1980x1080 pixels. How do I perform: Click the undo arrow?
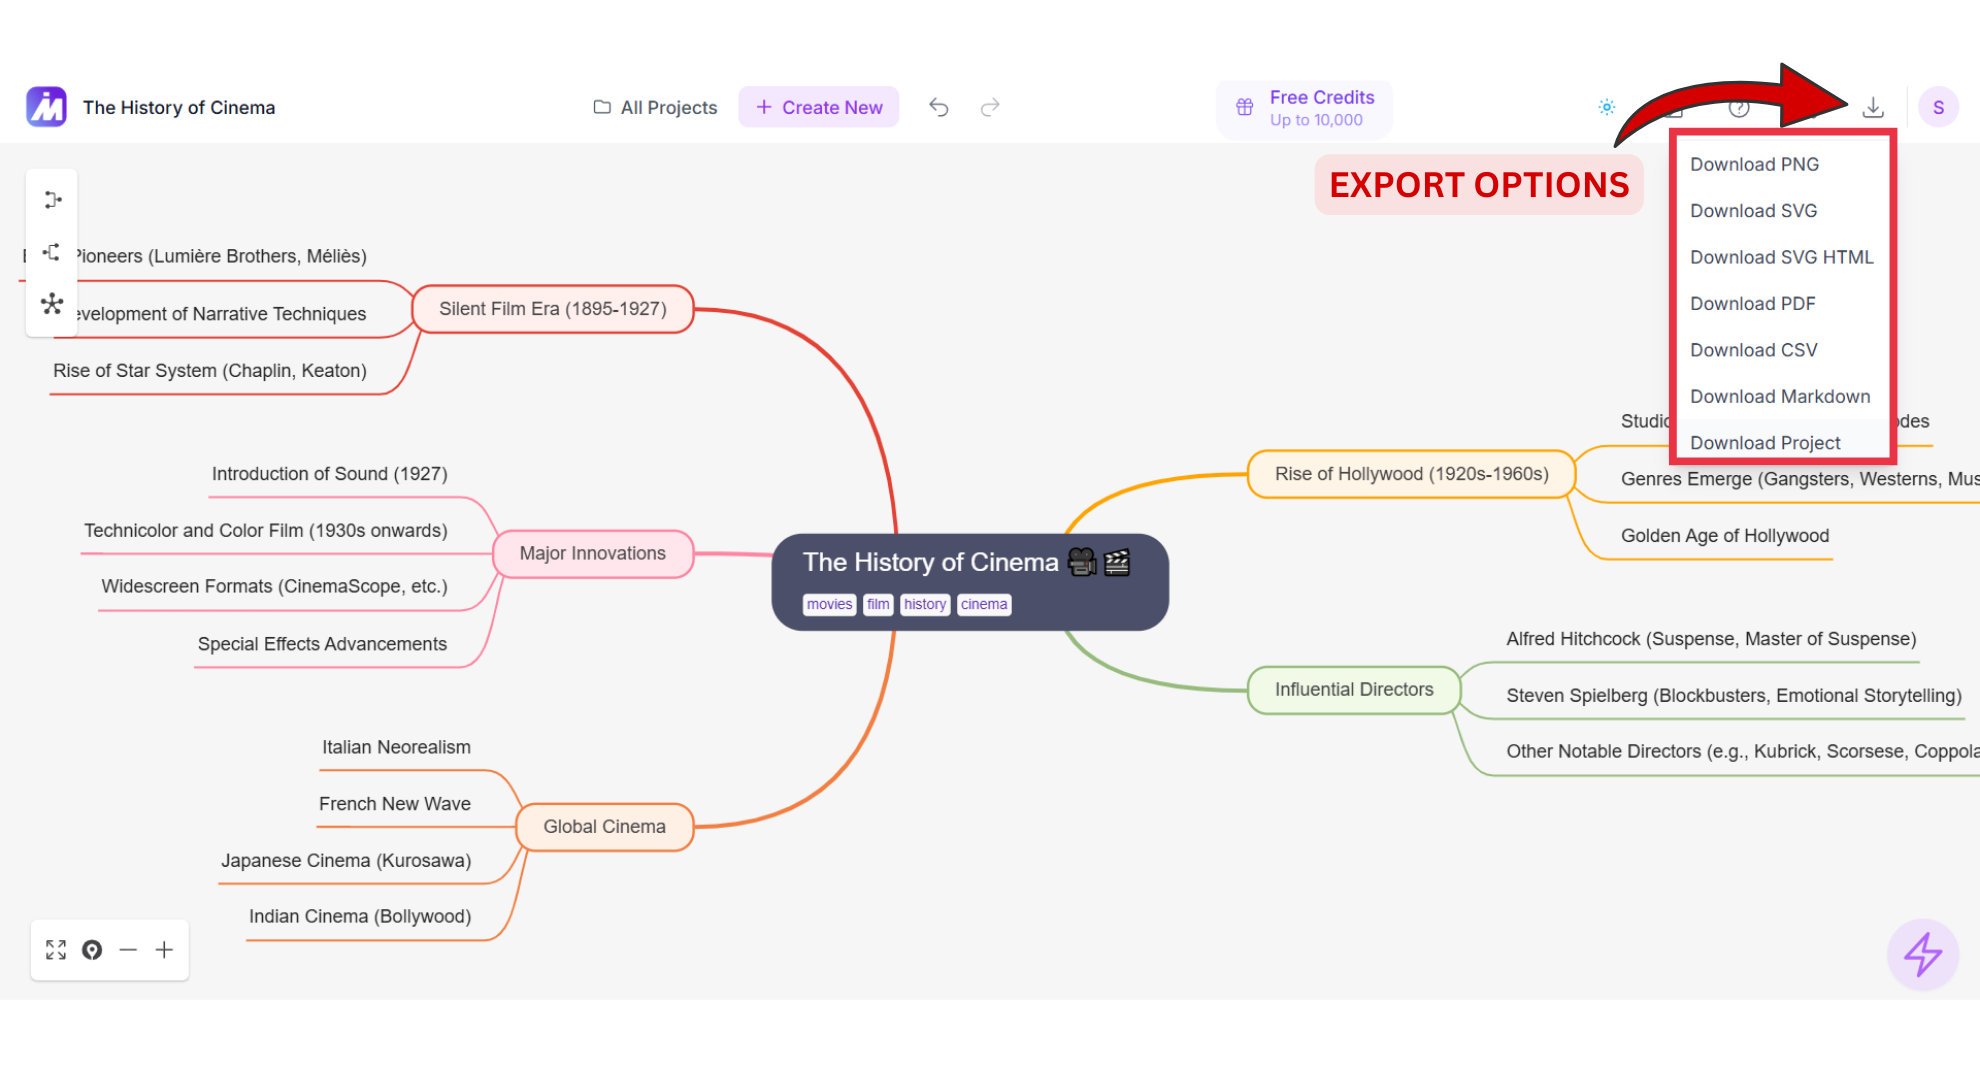938,107
